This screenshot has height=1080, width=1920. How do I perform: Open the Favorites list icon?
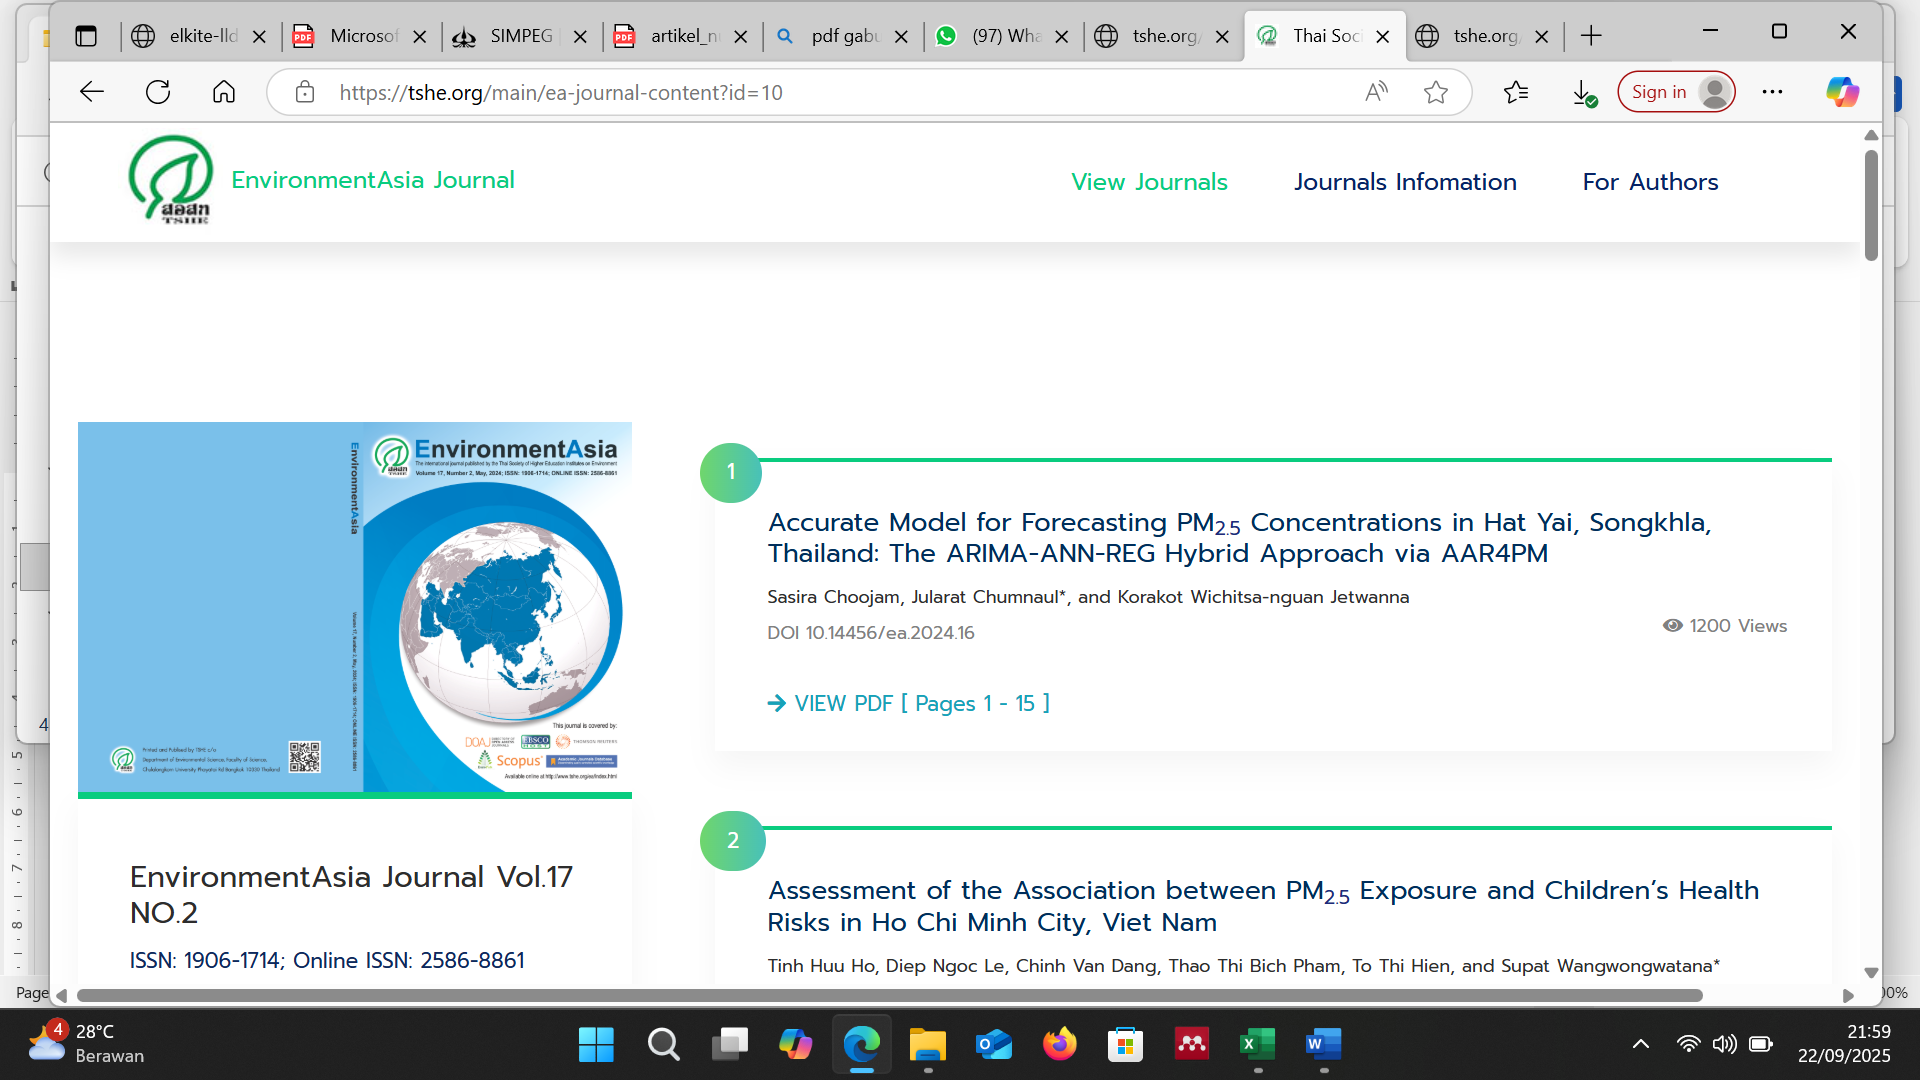[1516, 92]
